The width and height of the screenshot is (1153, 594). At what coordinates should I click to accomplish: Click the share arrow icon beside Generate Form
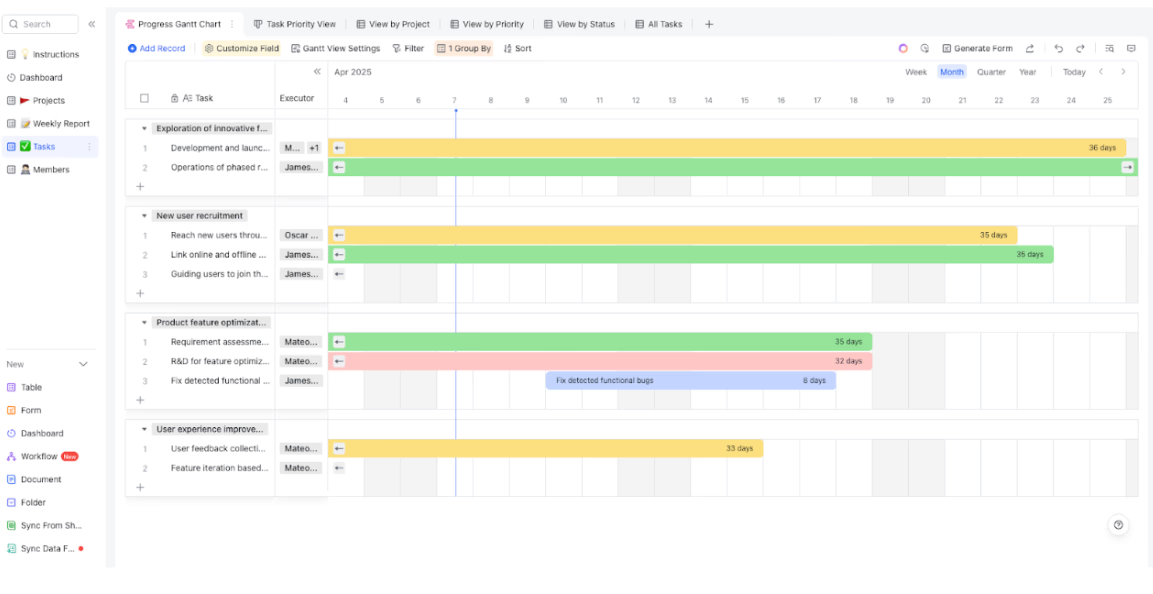tap(1030, 49)
